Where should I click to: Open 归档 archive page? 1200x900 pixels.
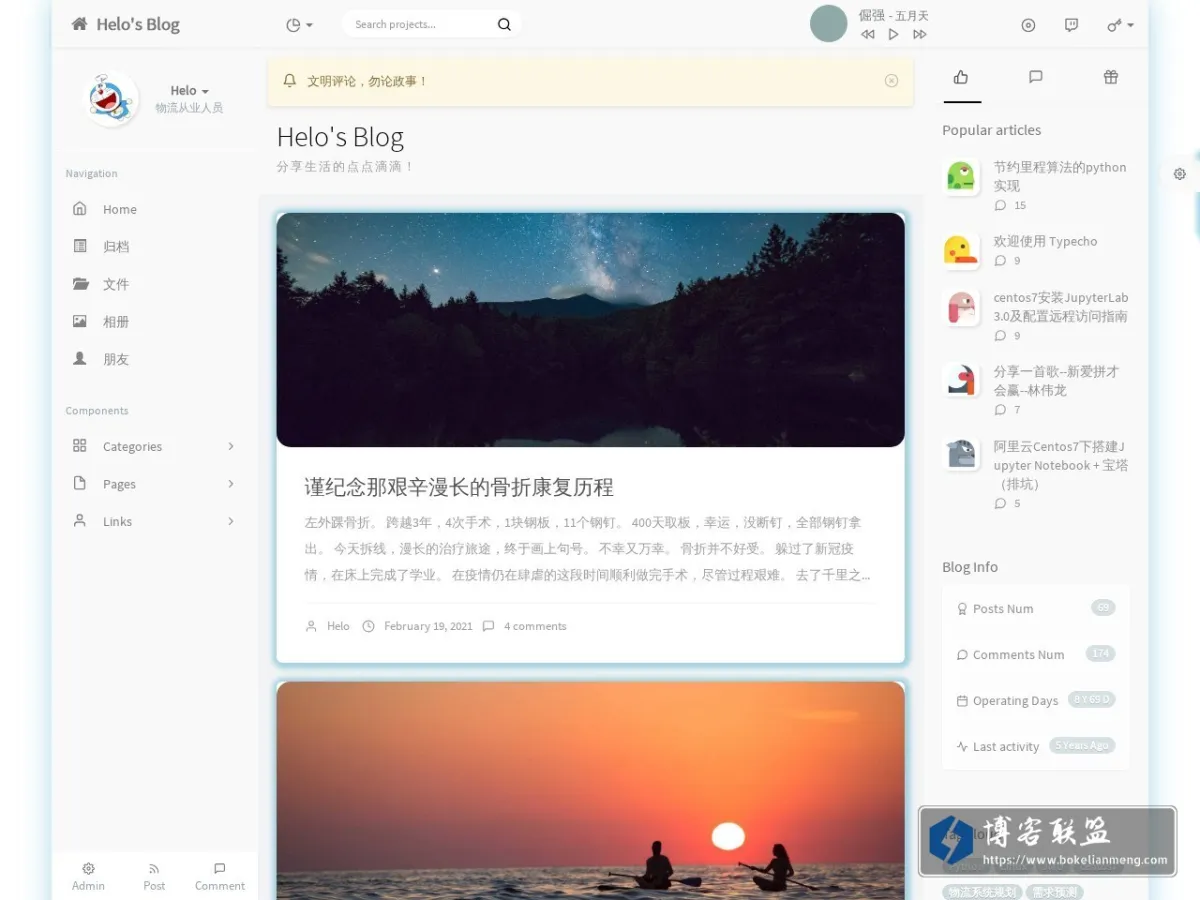pos(155,246)
